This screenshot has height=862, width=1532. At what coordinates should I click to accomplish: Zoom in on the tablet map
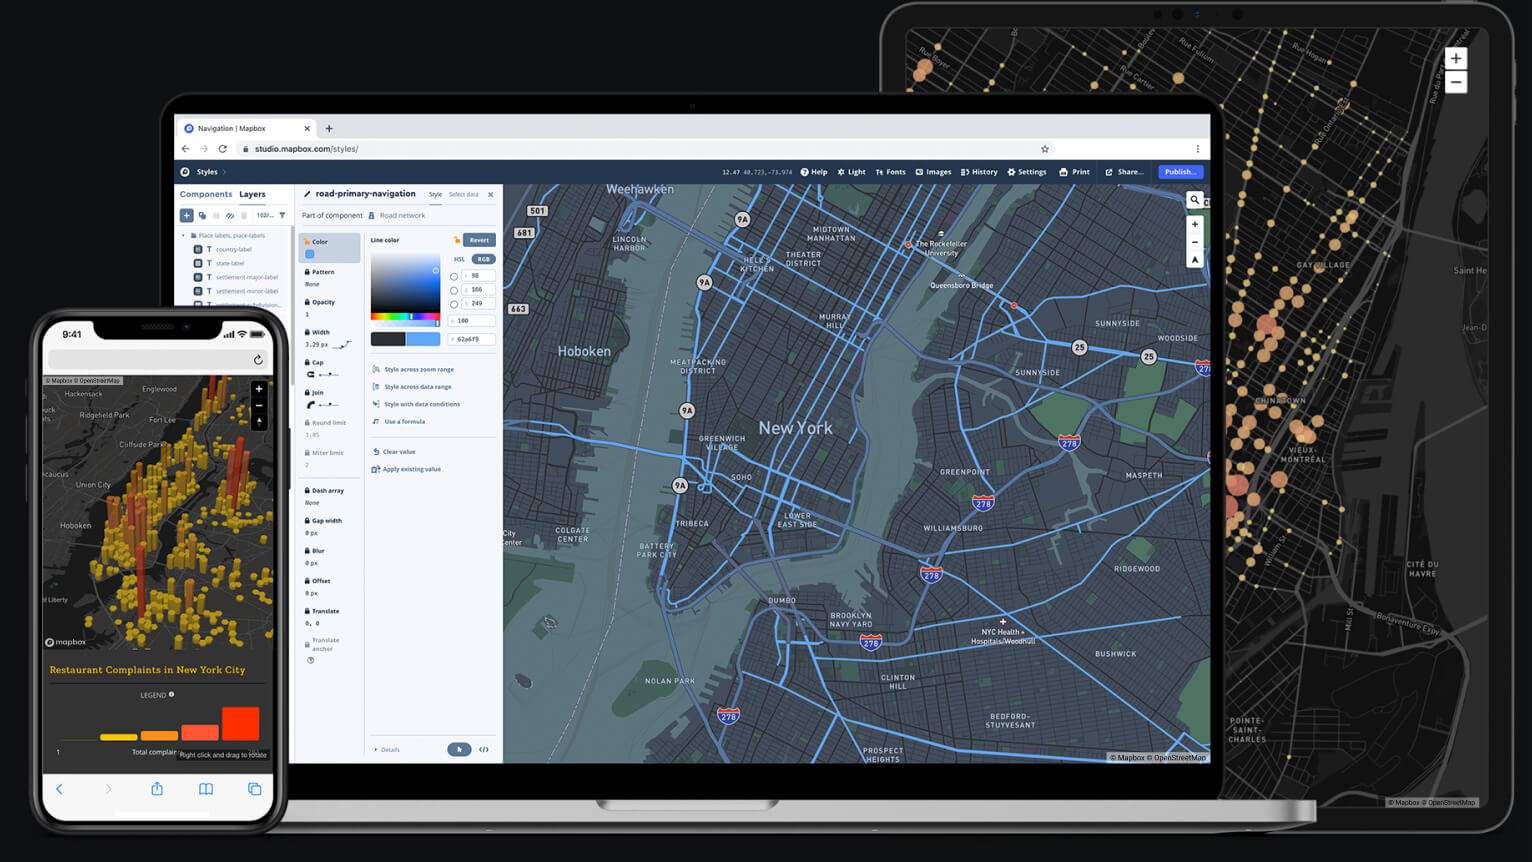[x=1456, y=59]
